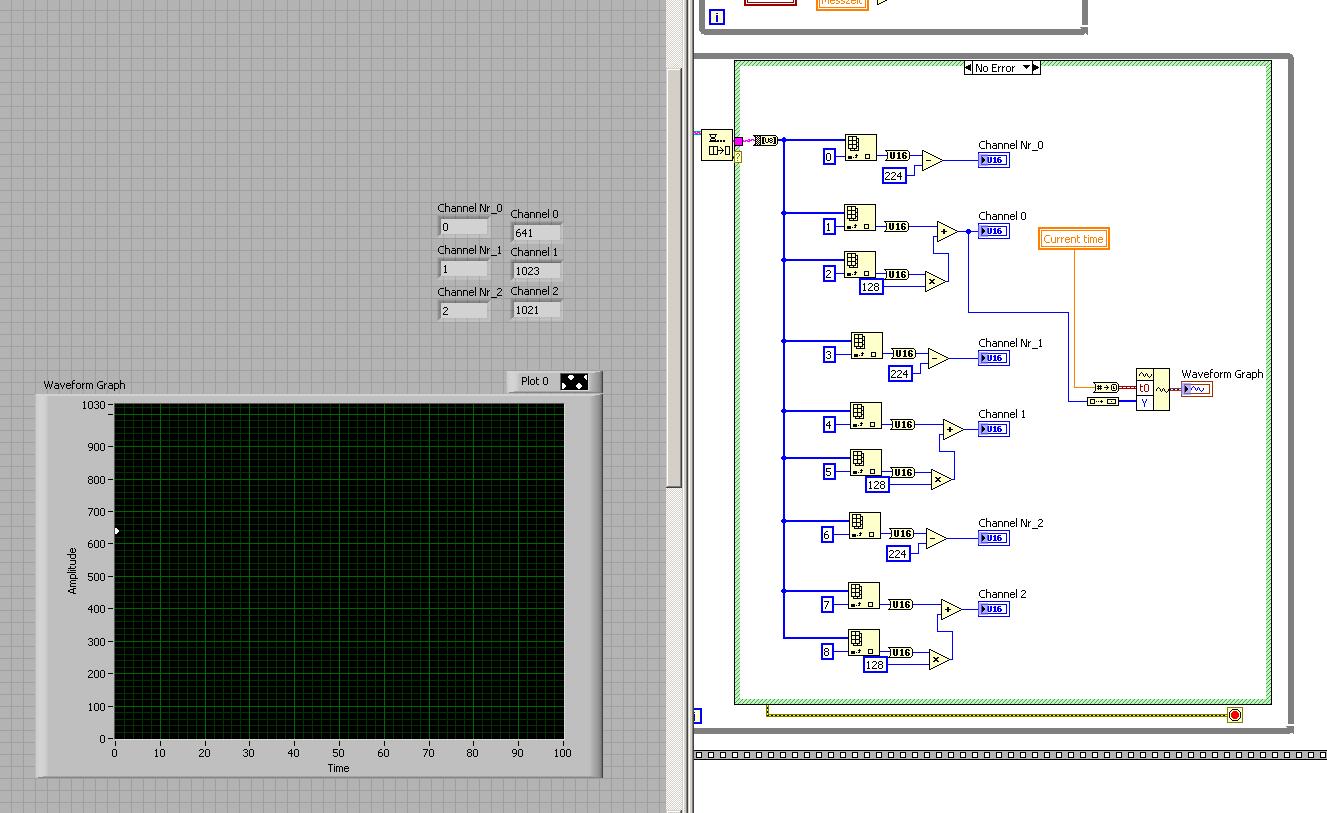Click the Build Waveform node
This screenshot has height=813, width=1327.
tap(1152, 389)
